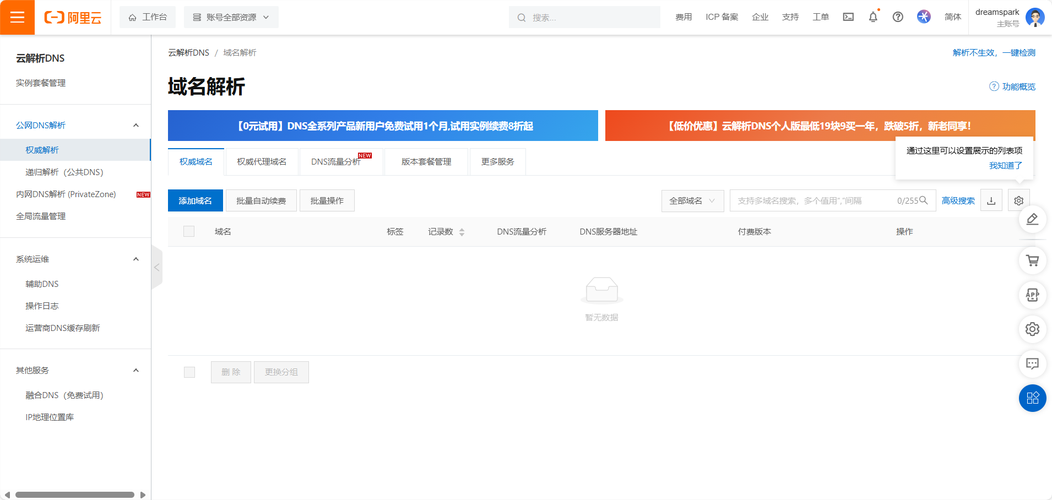Click the purple star assistant icon
Screen dimensions: 1052x500
tap(924, 17)
